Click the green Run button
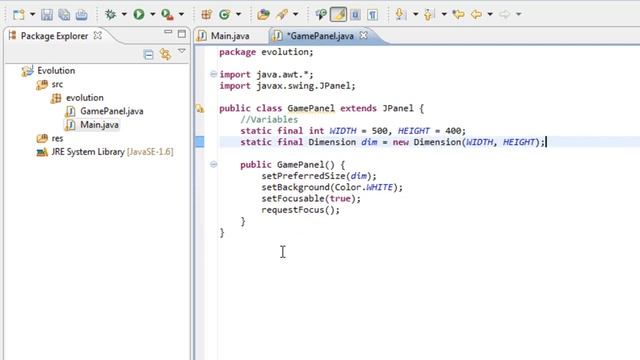The height and width of the screenshot is (360, 640). 139,15
